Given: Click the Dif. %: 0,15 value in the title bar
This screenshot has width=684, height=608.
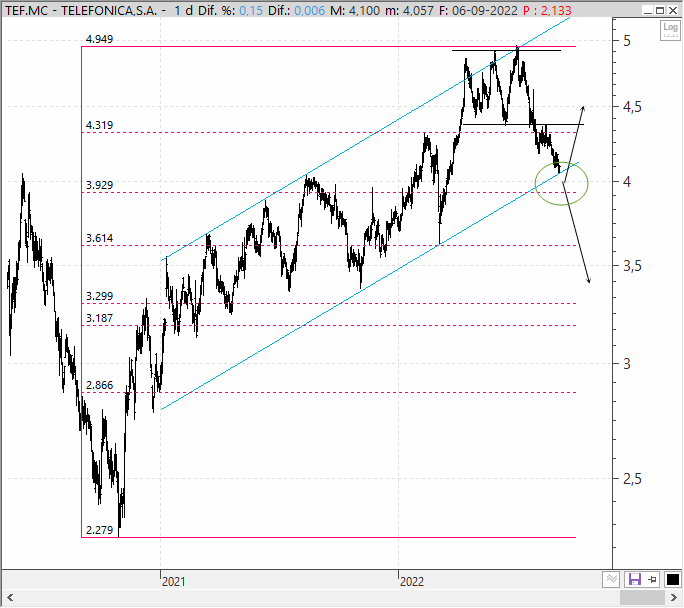Looking at the screenshot, I should [x=230, y=10].
